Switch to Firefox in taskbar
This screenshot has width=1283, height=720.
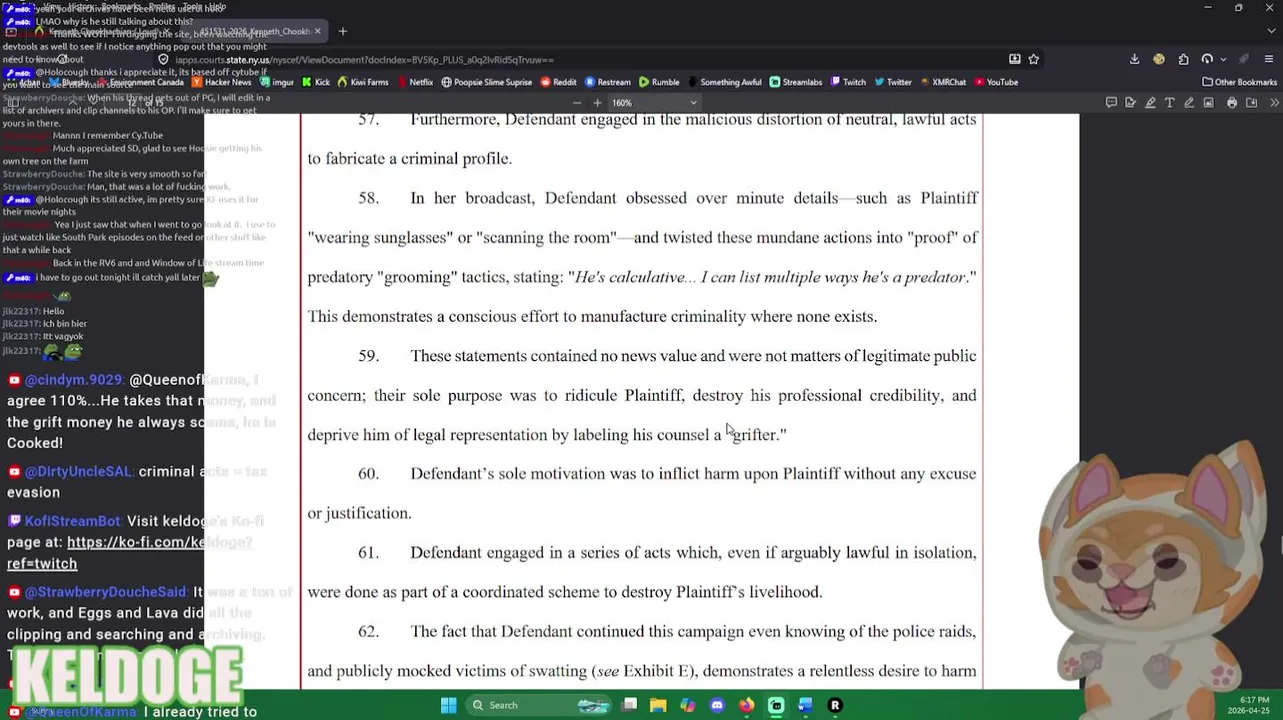[746, 706]
